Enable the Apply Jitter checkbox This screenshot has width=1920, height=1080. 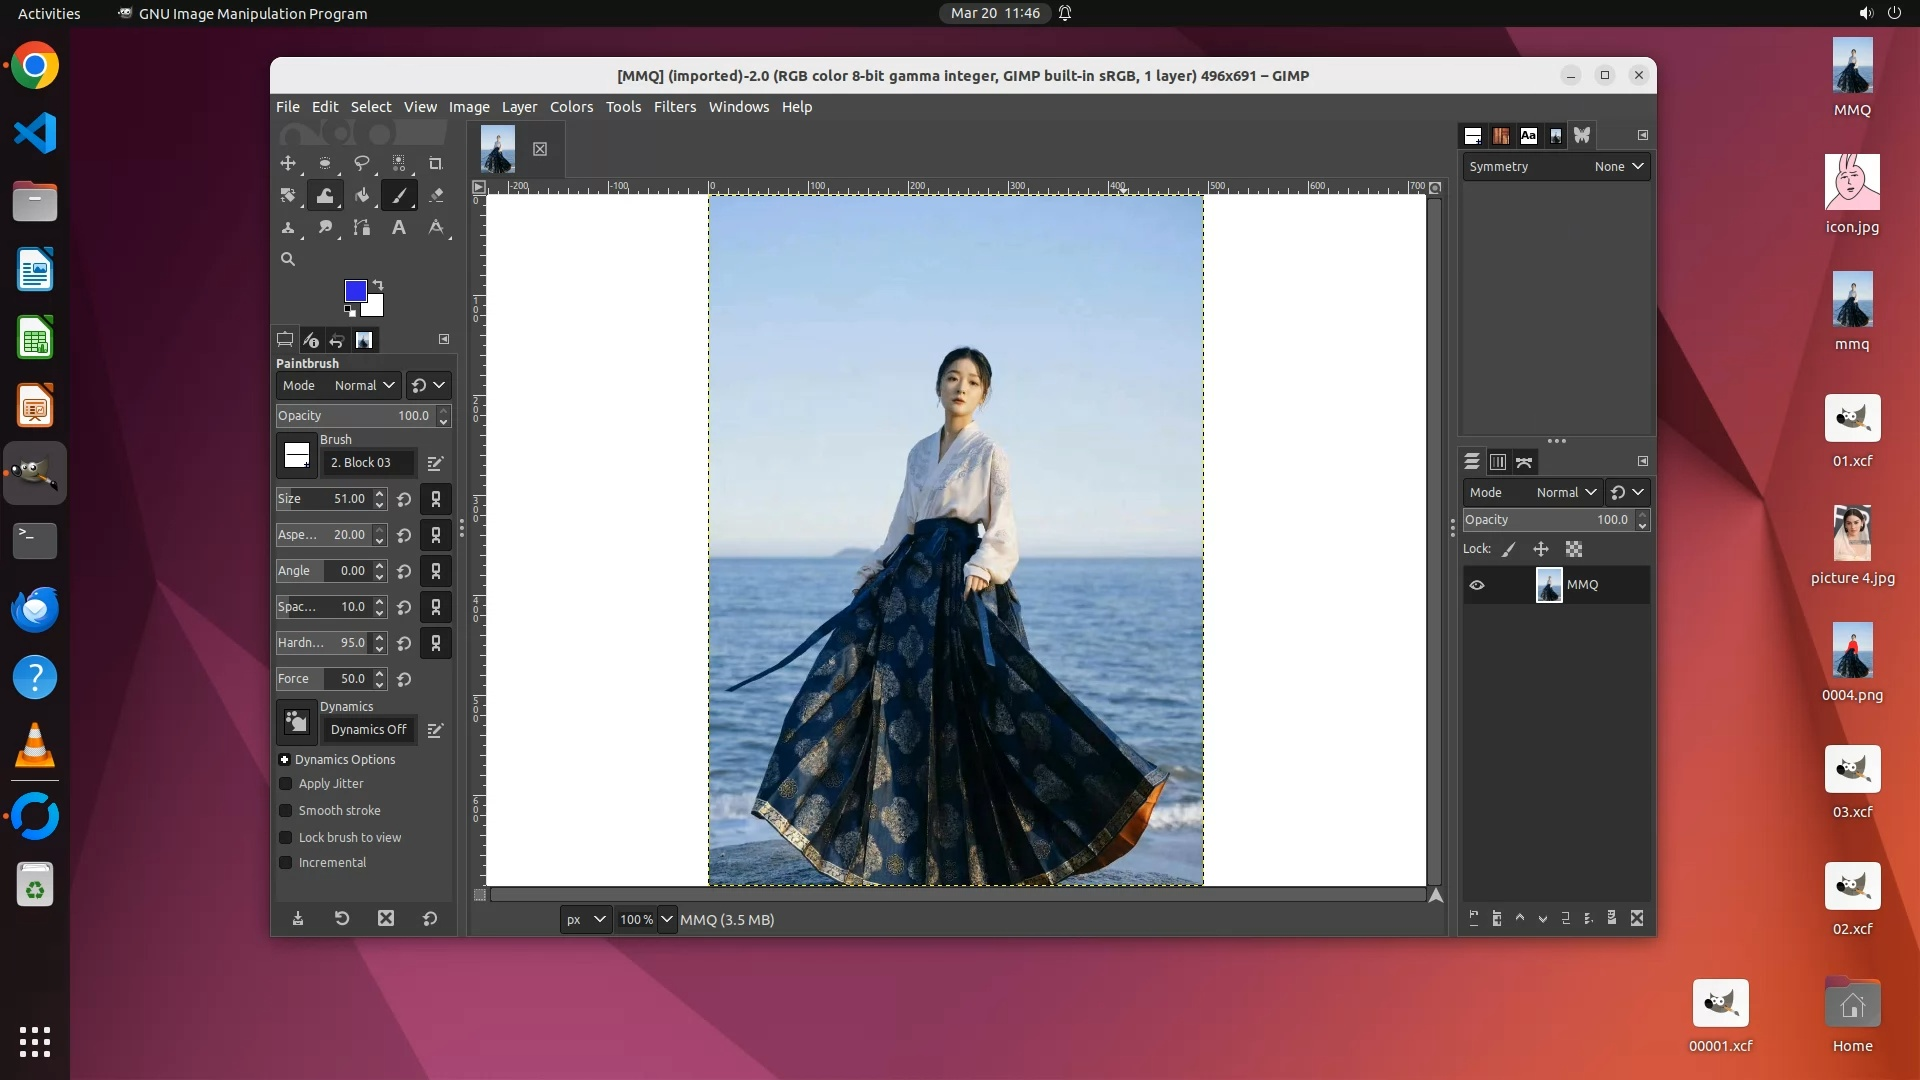pyautogui.click(x=286, y=784)
